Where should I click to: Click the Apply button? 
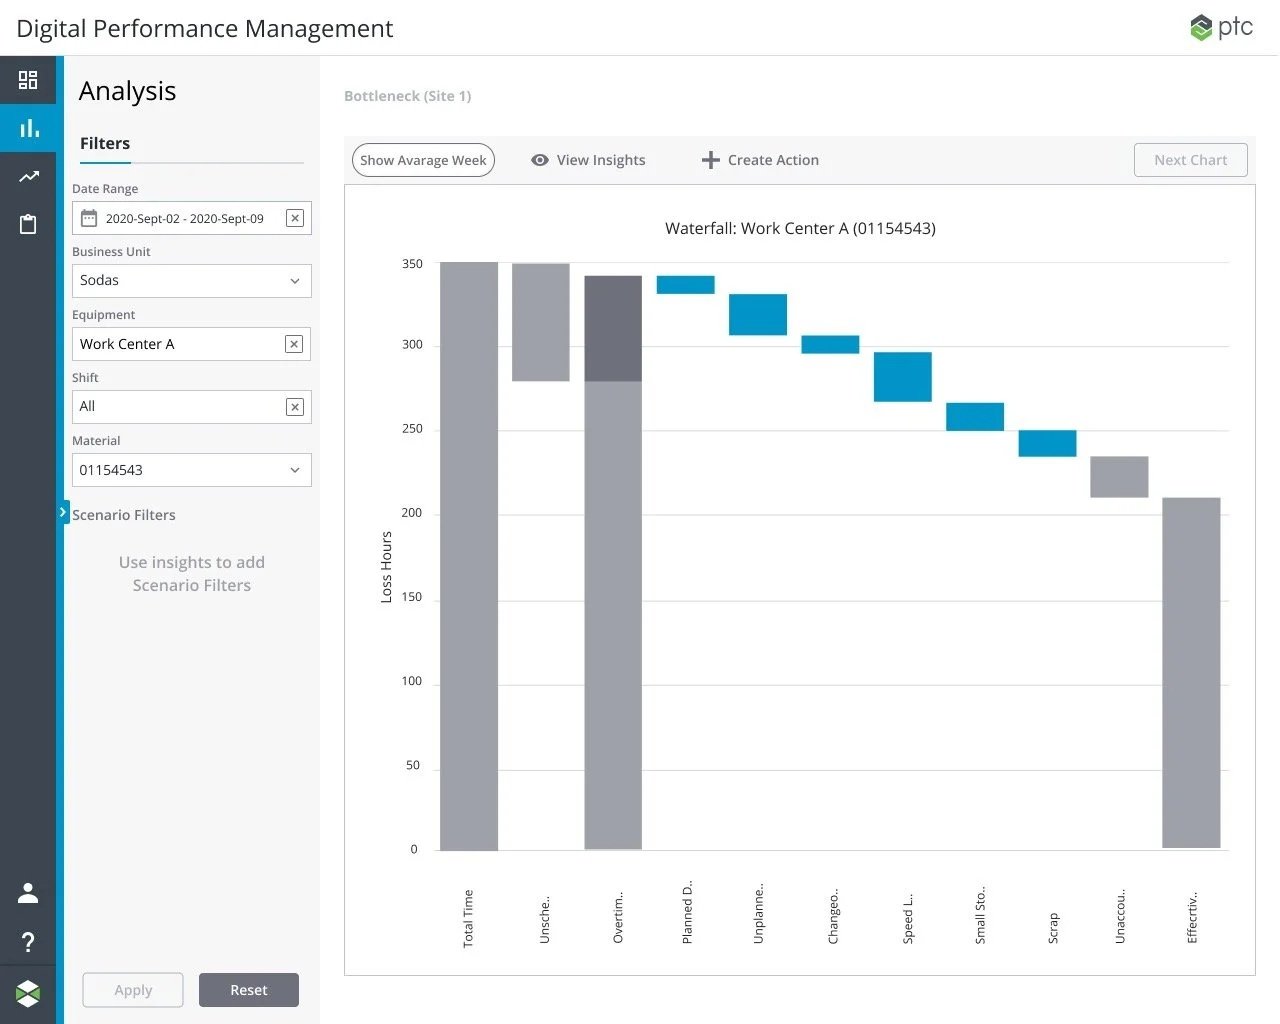click(x=133, y=990)
